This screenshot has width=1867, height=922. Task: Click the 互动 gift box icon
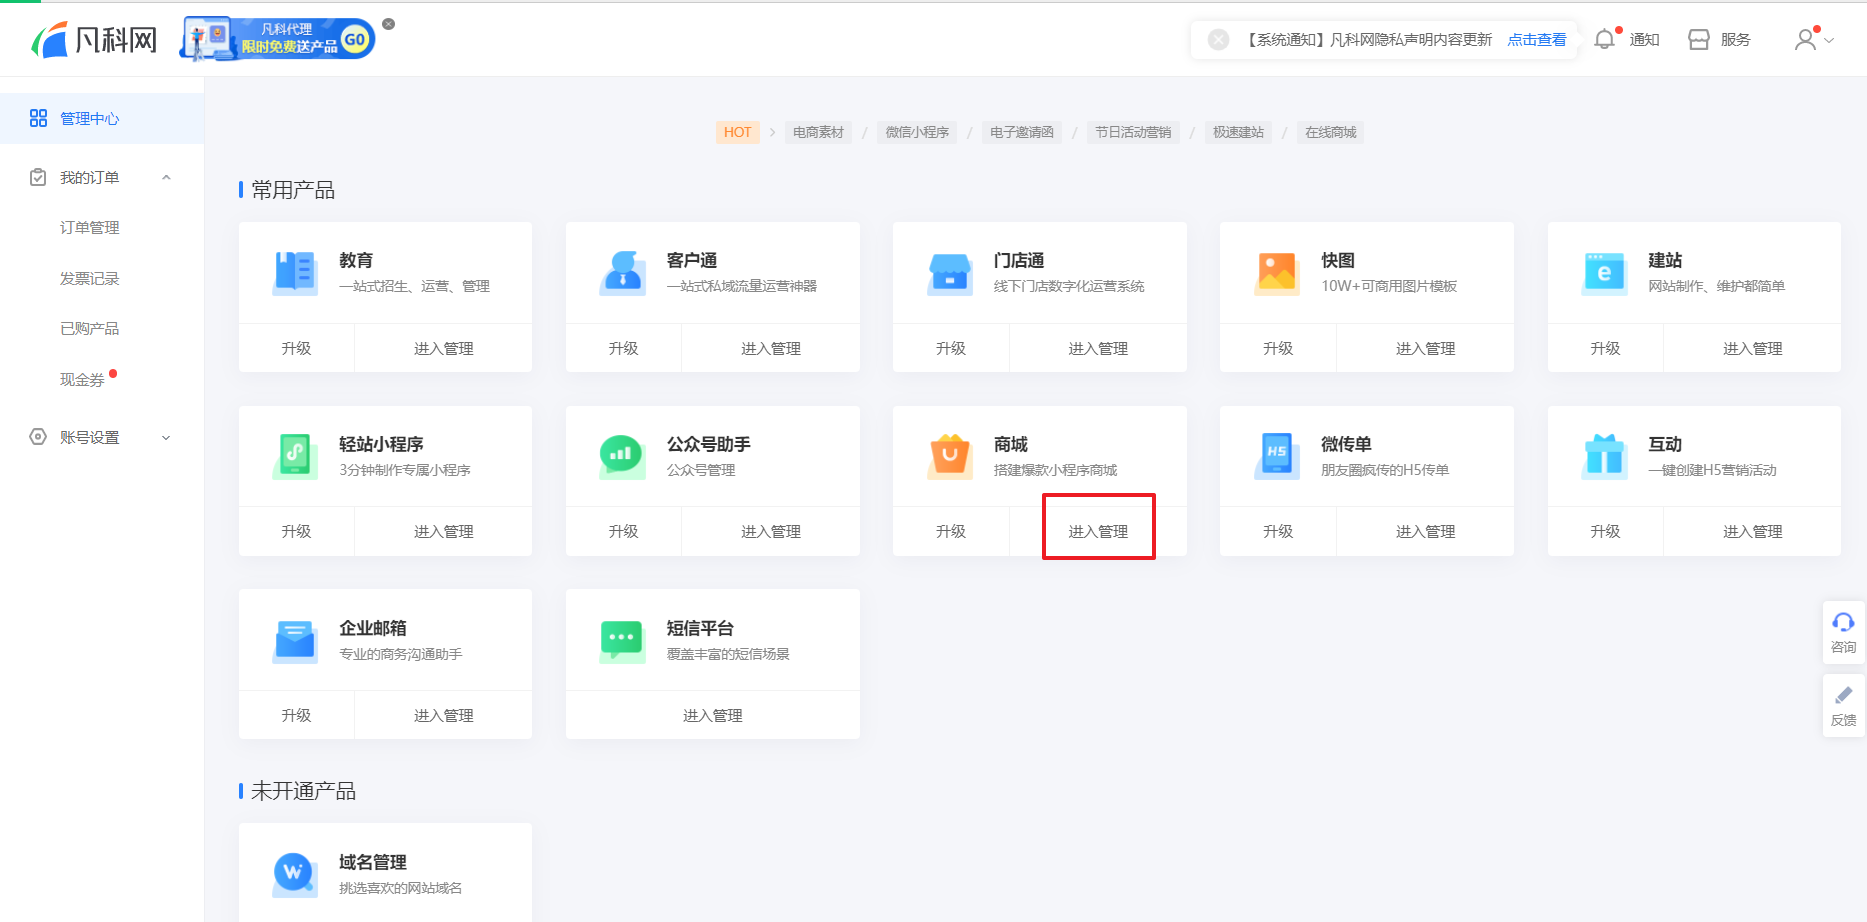(1604, 456)
